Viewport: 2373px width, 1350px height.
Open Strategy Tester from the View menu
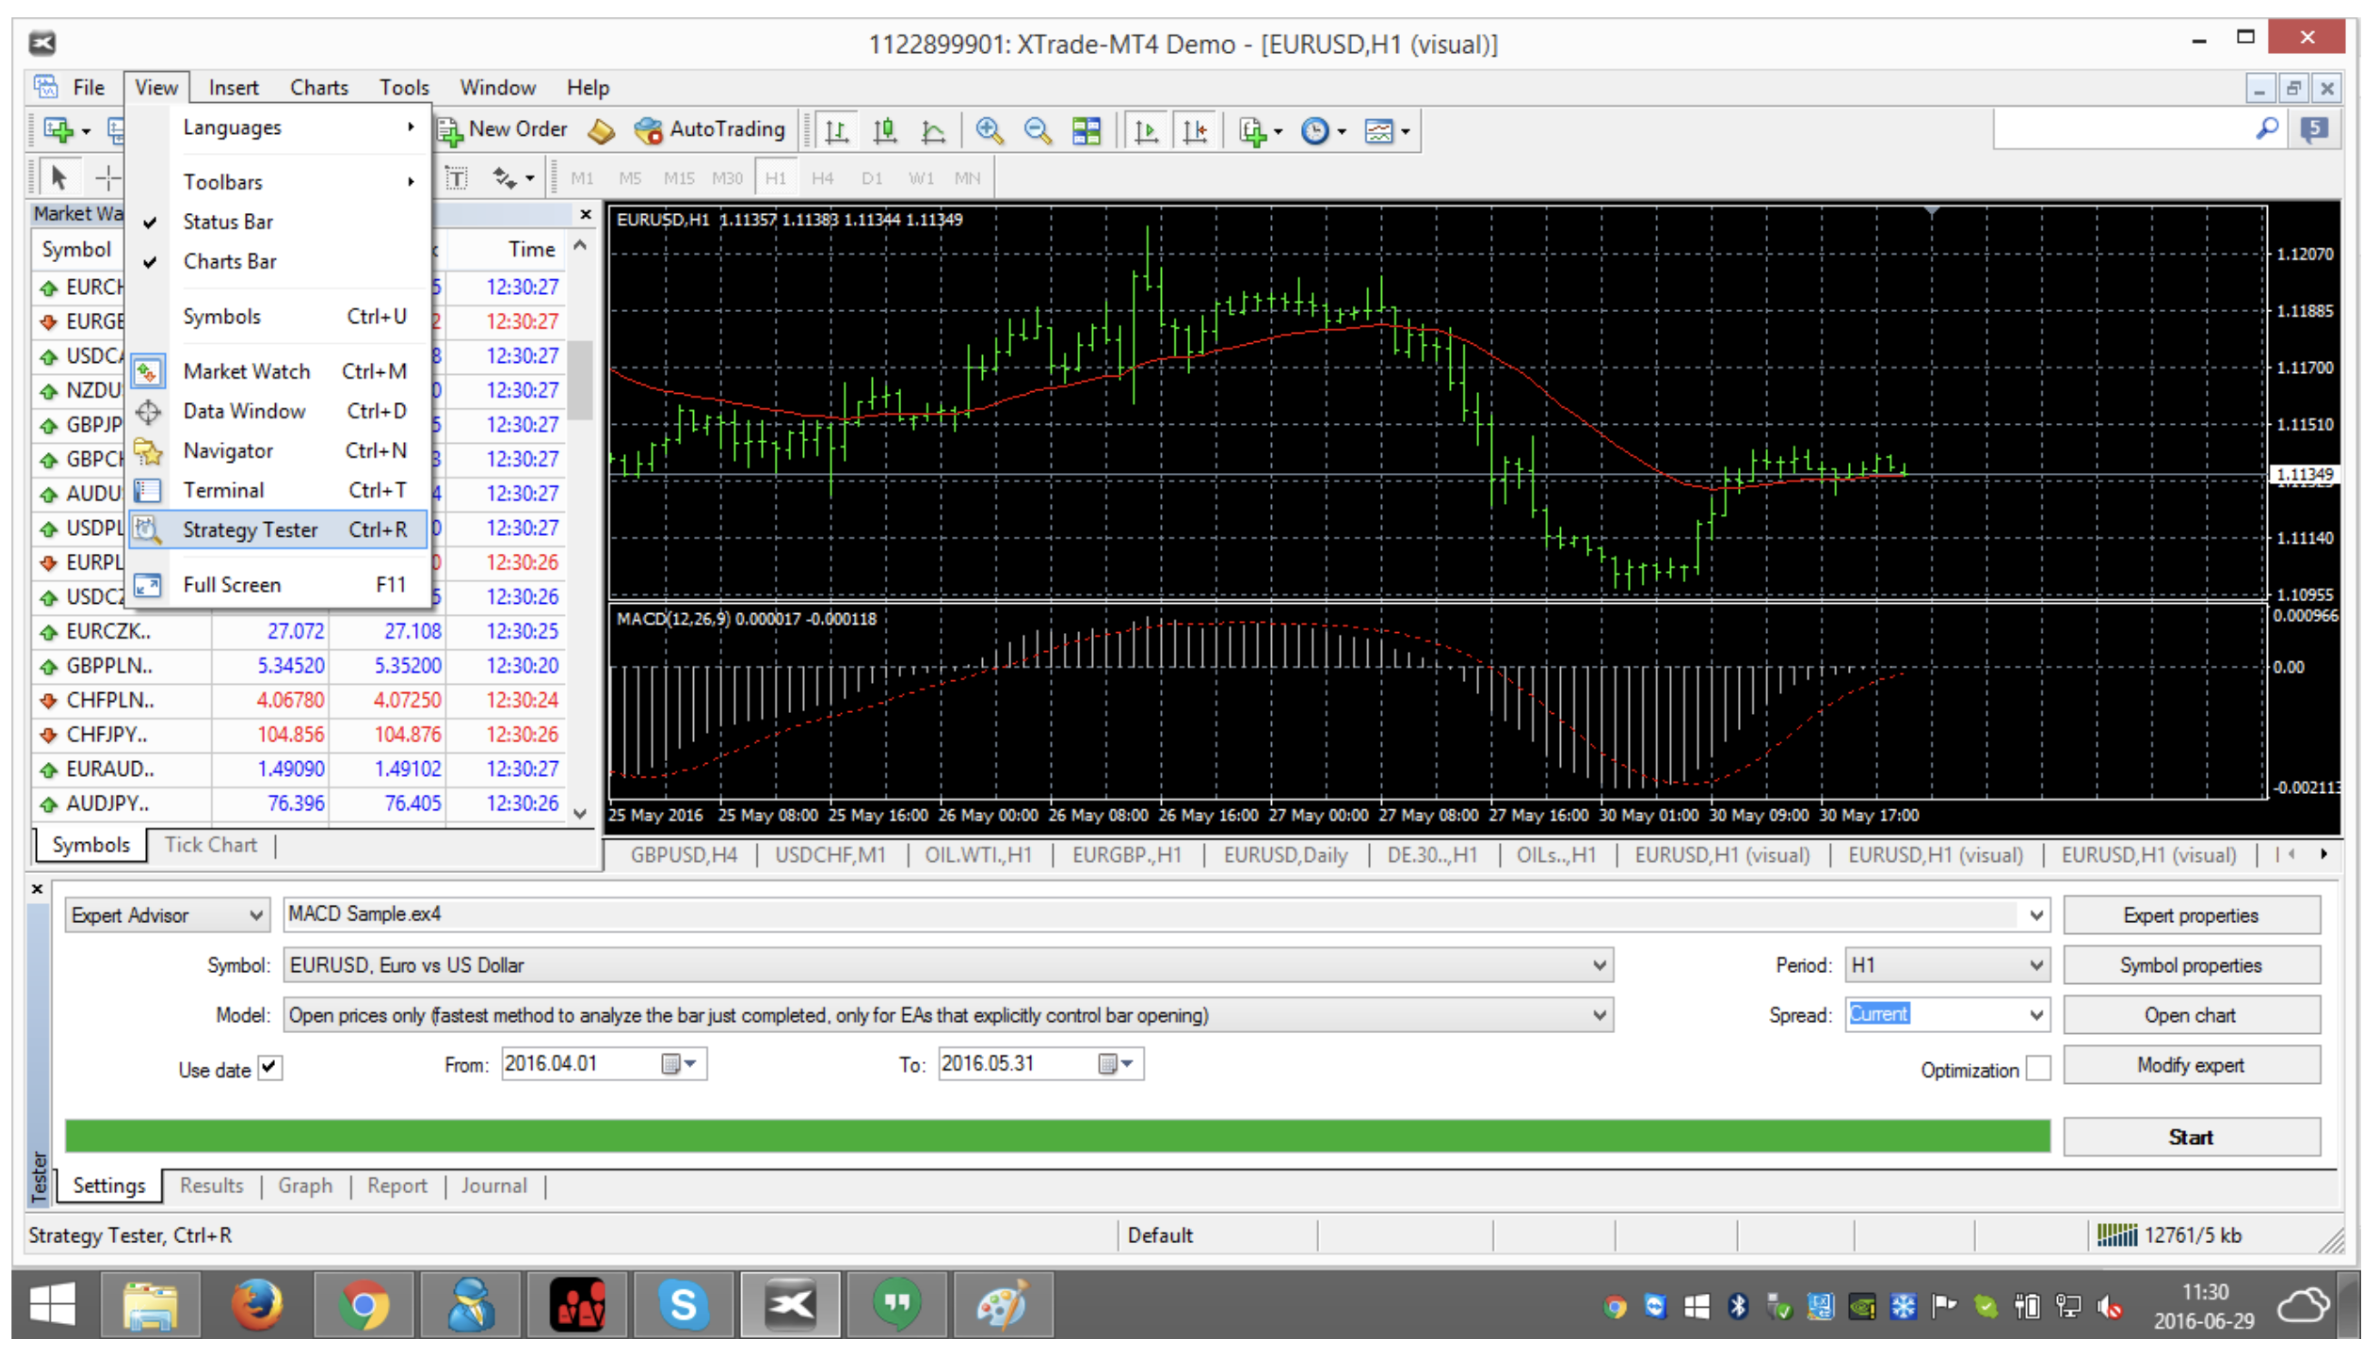tap(250, 529)
